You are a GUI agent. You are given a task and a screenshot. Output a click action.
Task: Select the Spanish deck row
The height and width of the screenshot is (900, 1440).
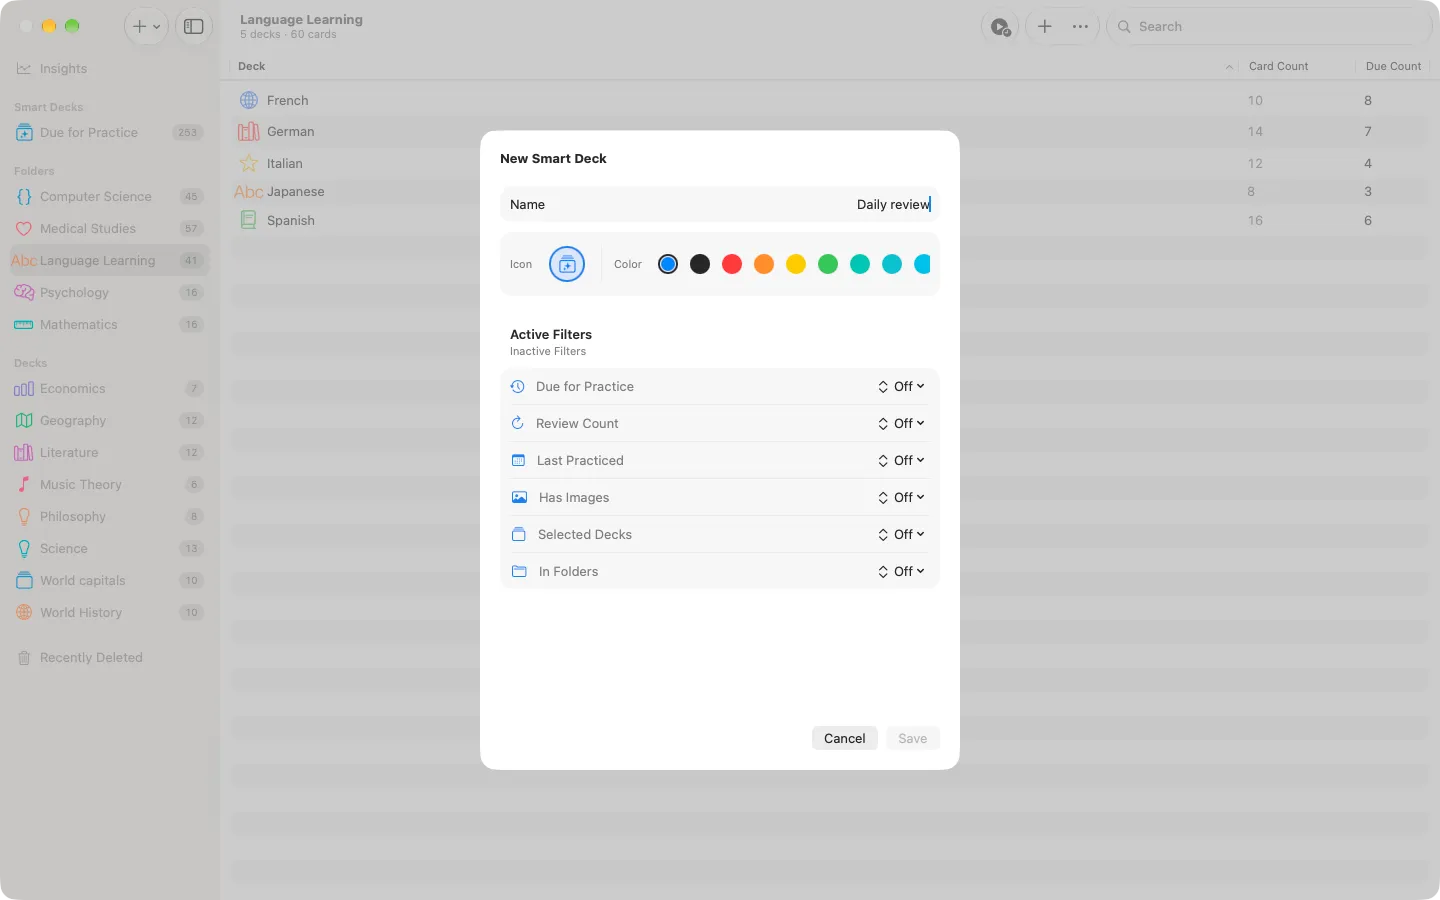[830, 220]
